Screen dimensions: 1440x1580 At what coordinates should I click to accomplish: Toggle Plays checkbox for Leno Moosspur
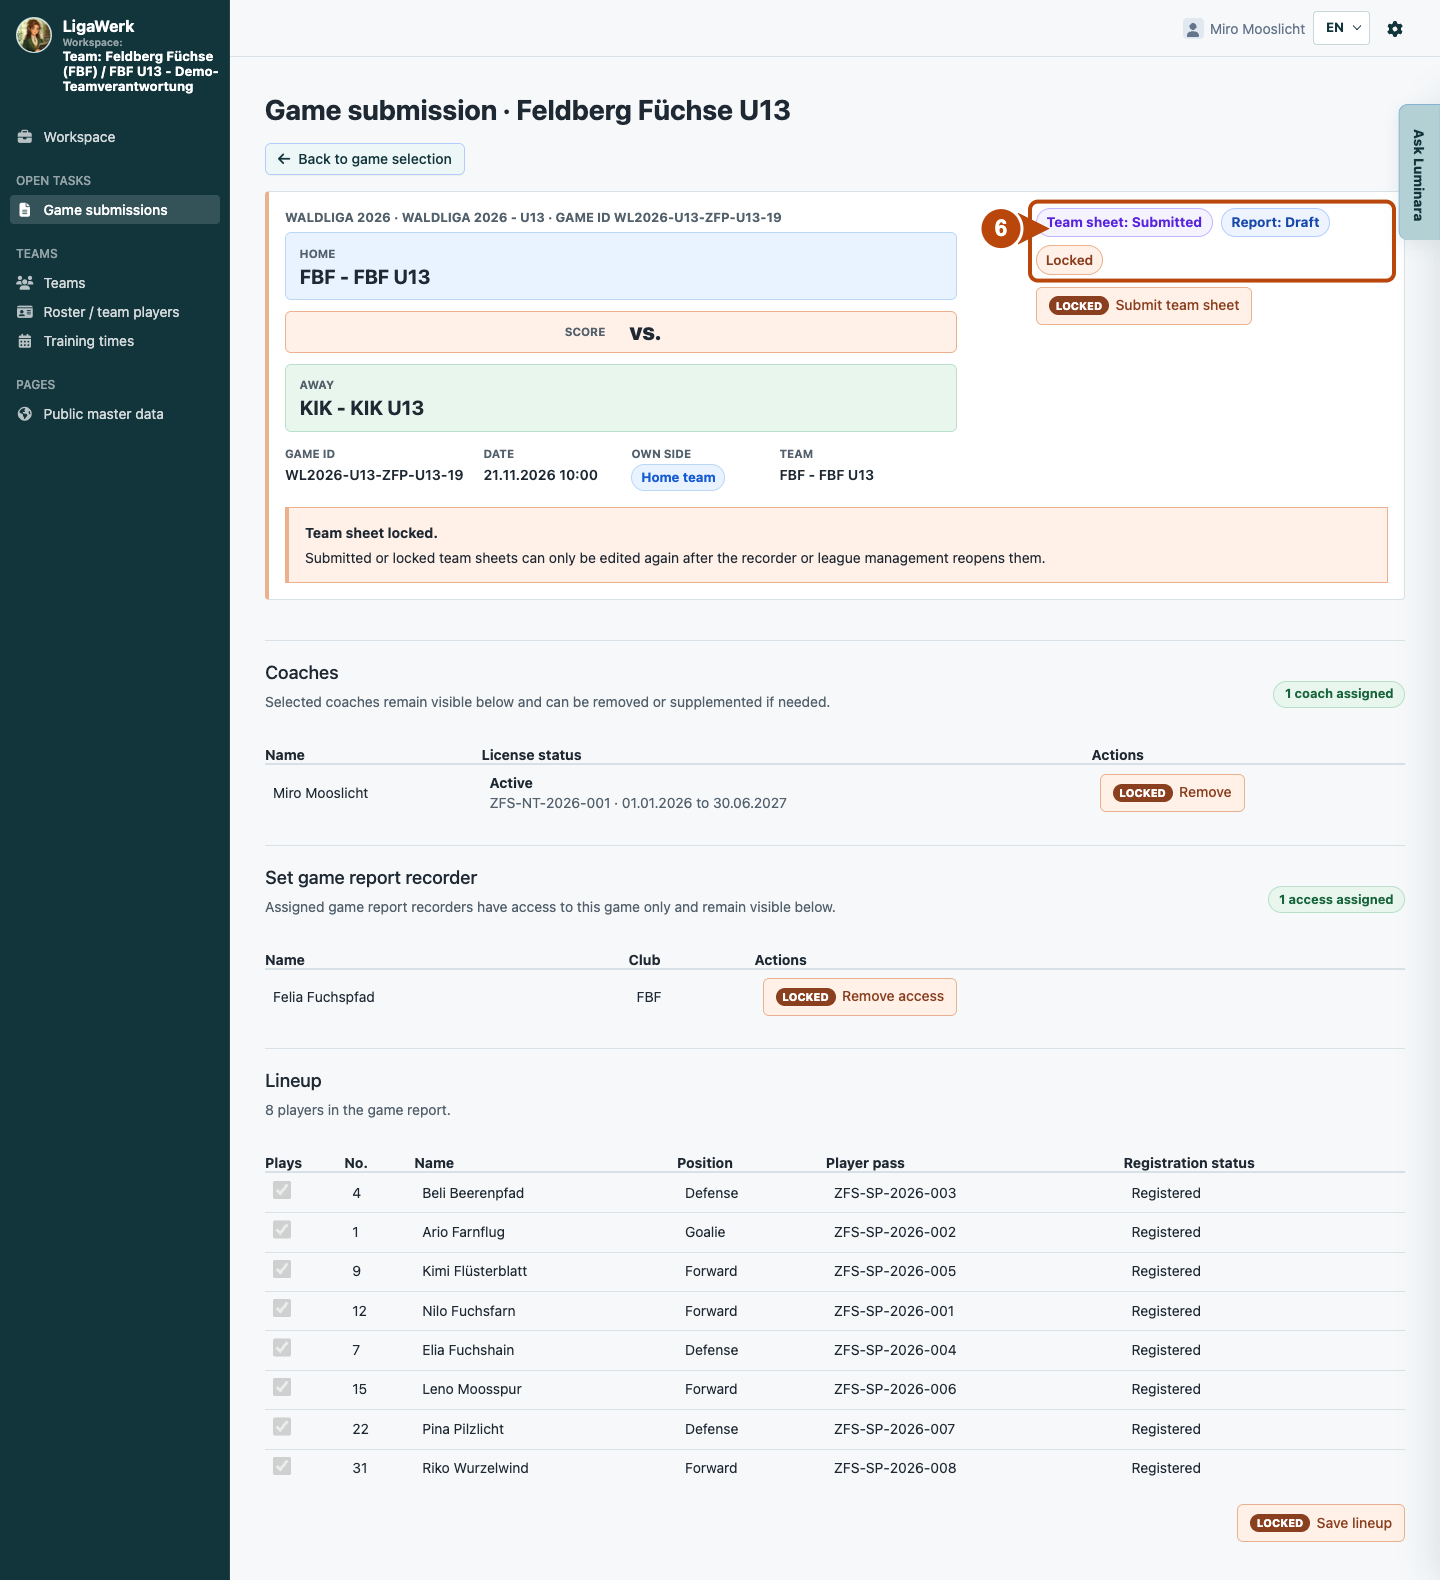click(282, 1387)
